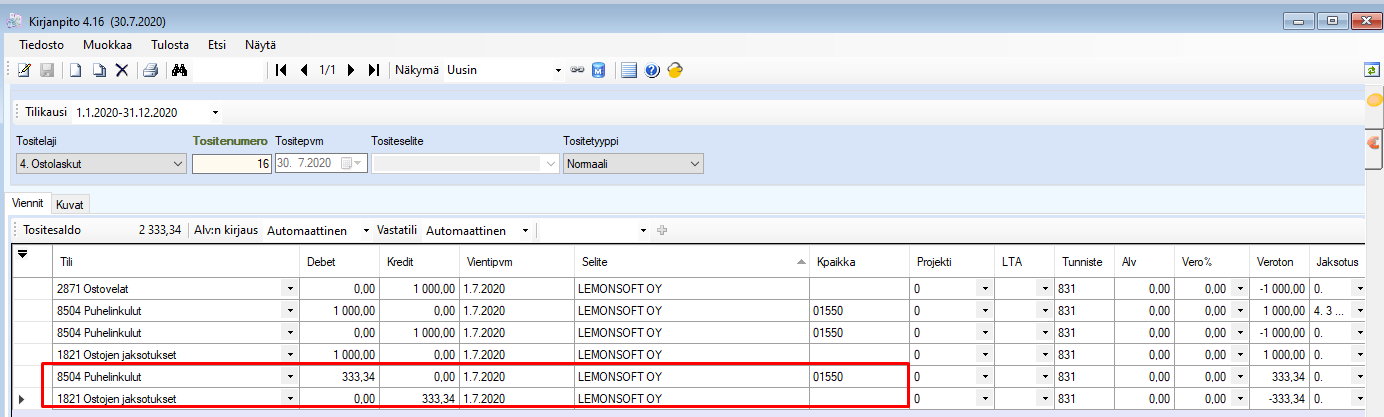Go to next record arrow

tap(351, 70)
